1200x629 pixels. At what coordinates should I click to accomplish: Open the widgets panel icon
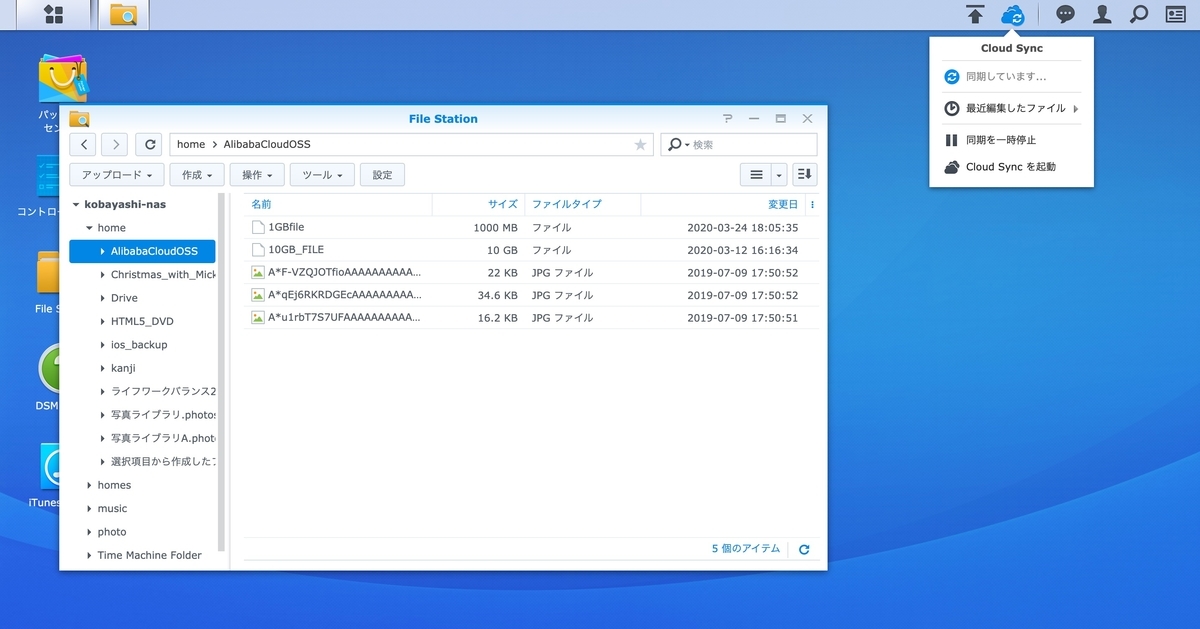1175,15
